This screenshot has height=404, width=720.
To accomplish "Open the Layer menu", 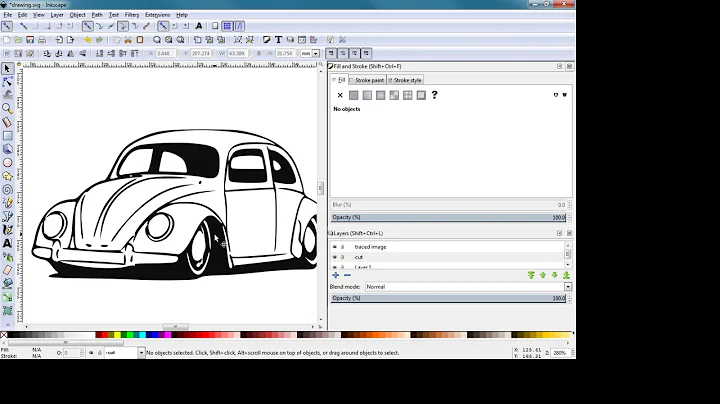I will (57, 15).
